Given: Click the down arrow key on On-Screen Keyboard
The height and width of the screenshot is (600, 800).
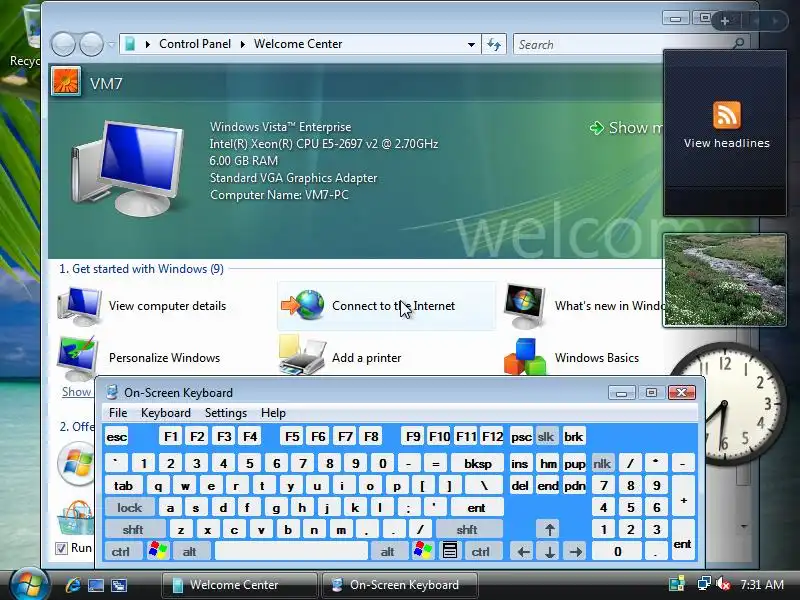Looking at the screenshot, I should (549, 551).
